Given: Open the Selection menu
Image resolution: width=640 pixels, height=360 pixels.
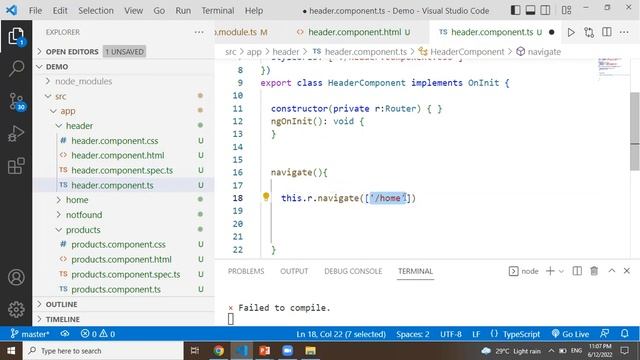Looking at the screenshot, I should [96, 11].
